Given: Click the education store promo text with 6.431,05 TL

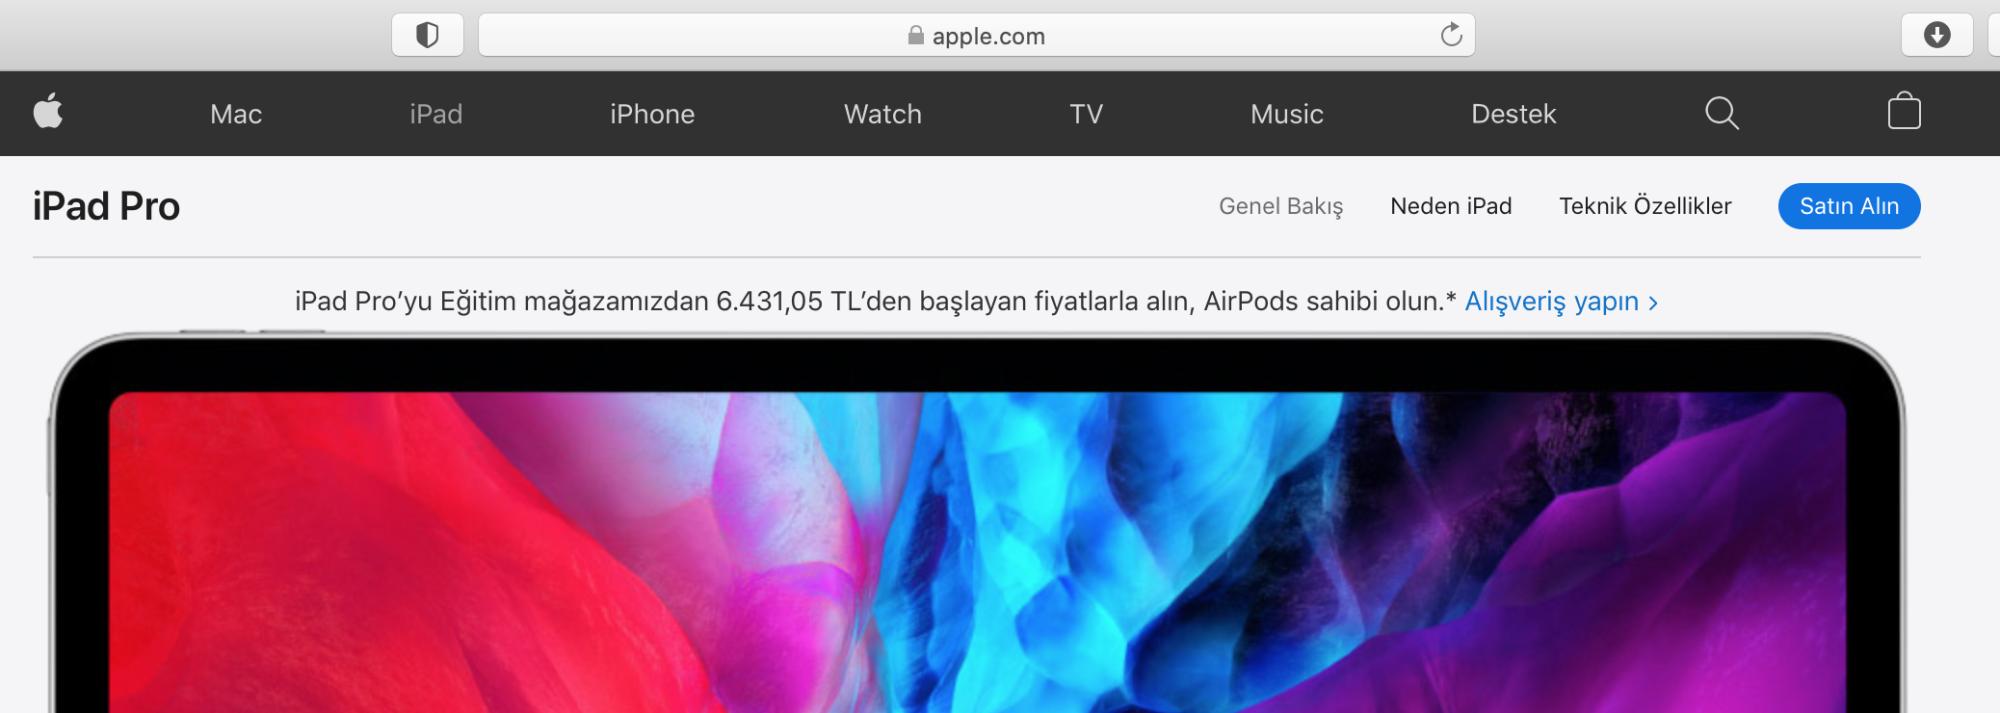Looking at the screenshot, I should tap(875, 301).
